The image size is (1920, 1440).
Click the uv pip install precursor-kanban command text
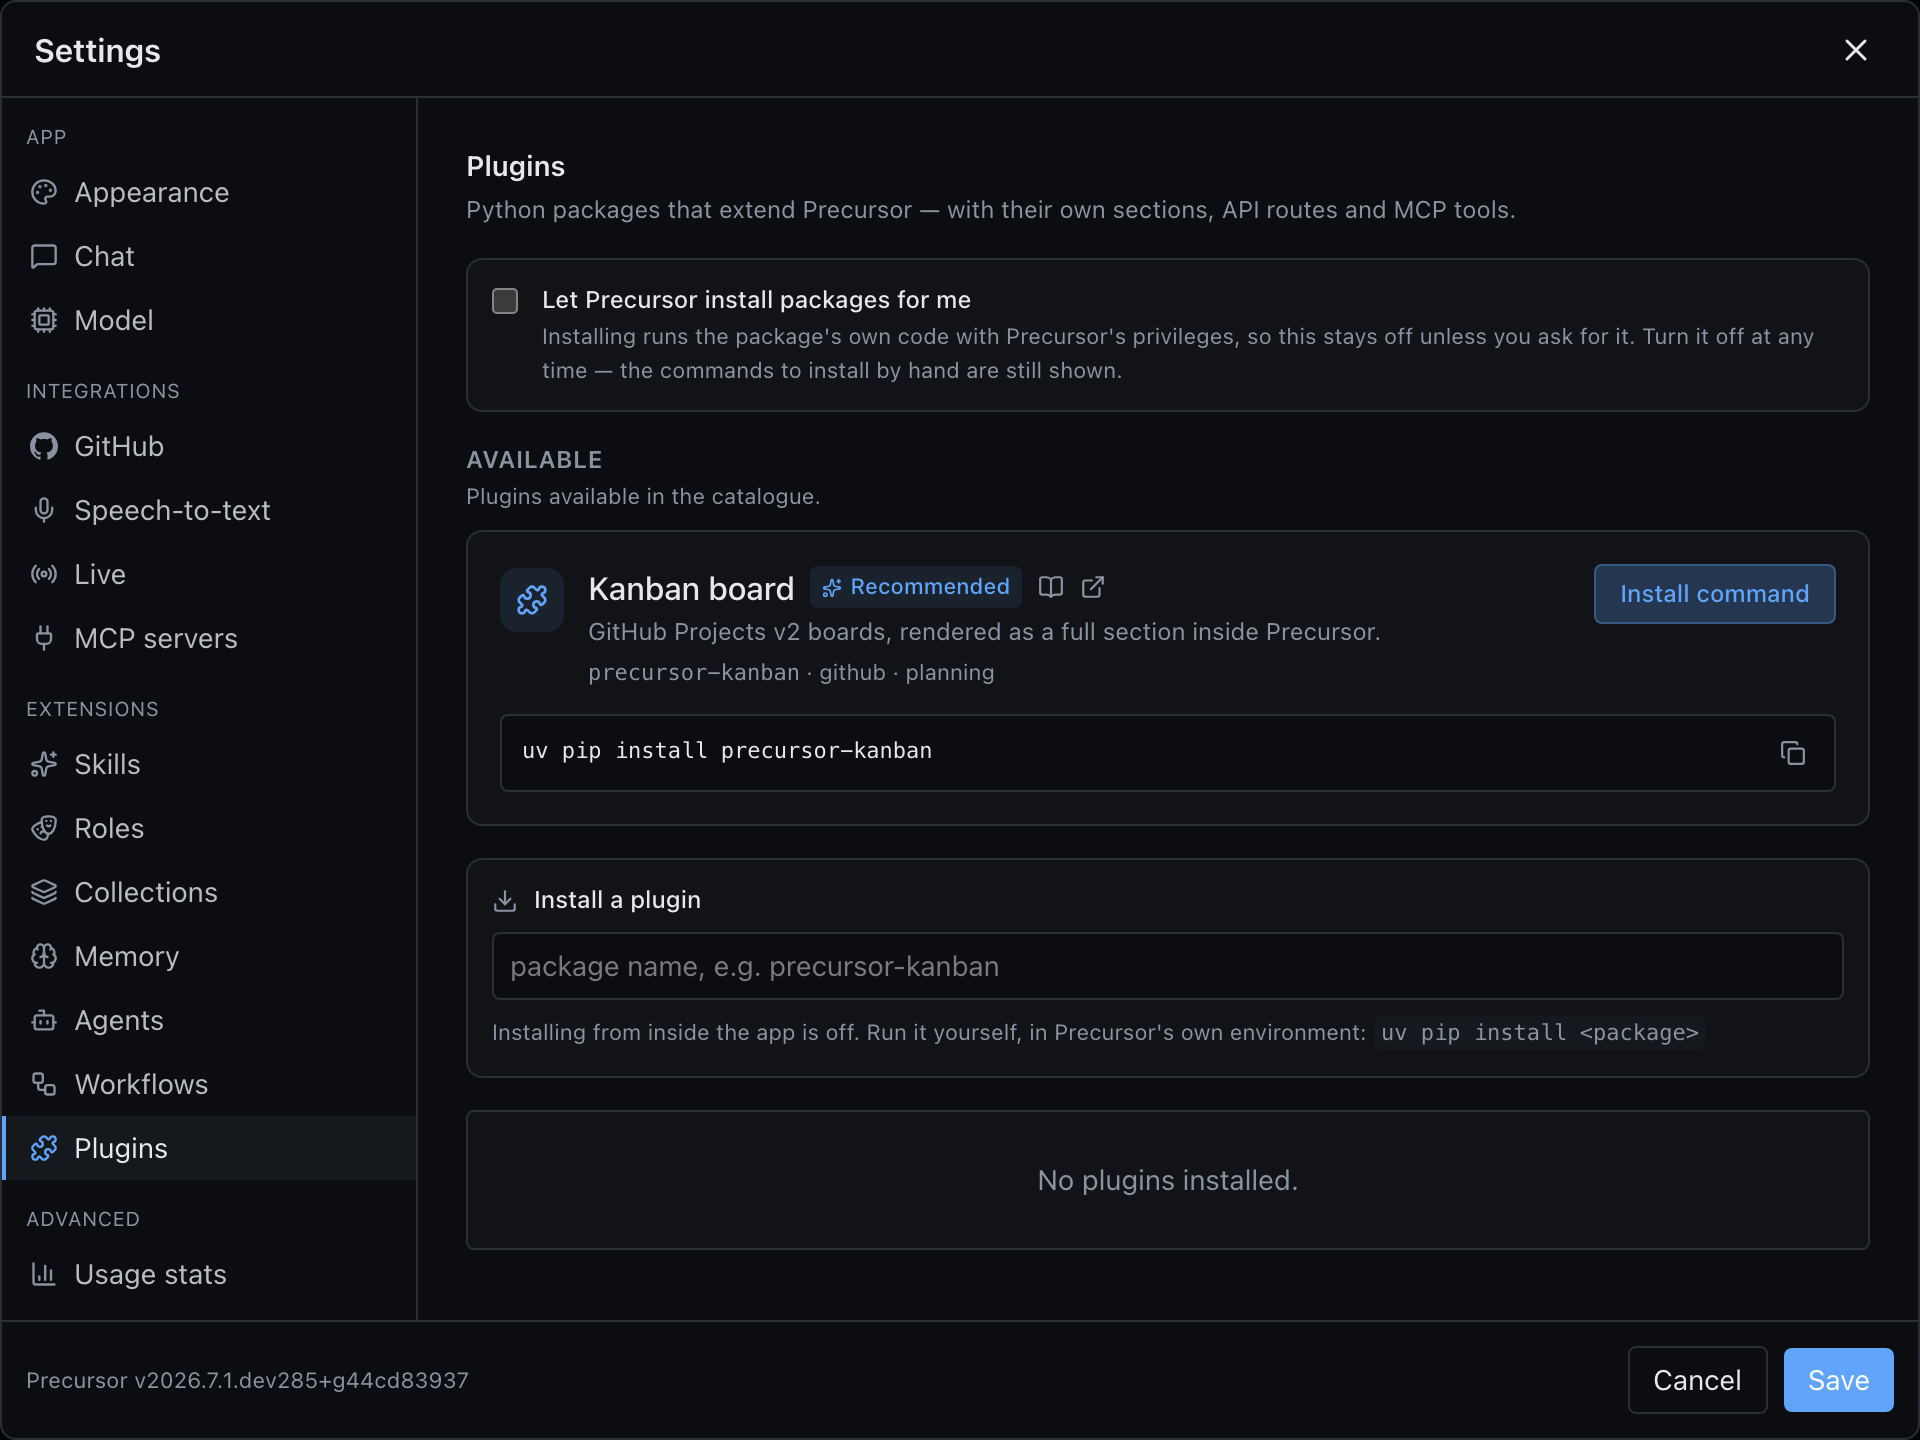click(x=727, y=751)
